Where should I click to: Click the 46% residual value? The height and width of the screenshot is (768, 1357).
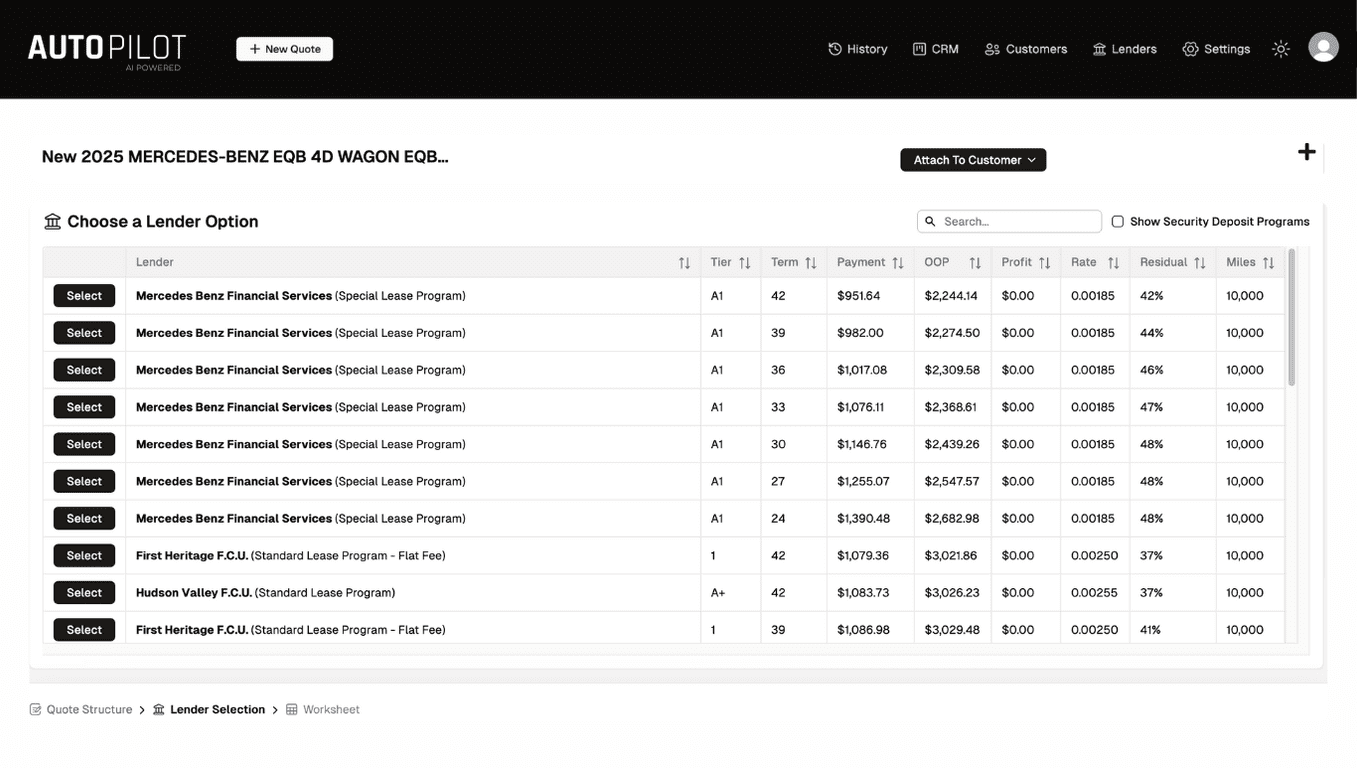(1151, 370)
